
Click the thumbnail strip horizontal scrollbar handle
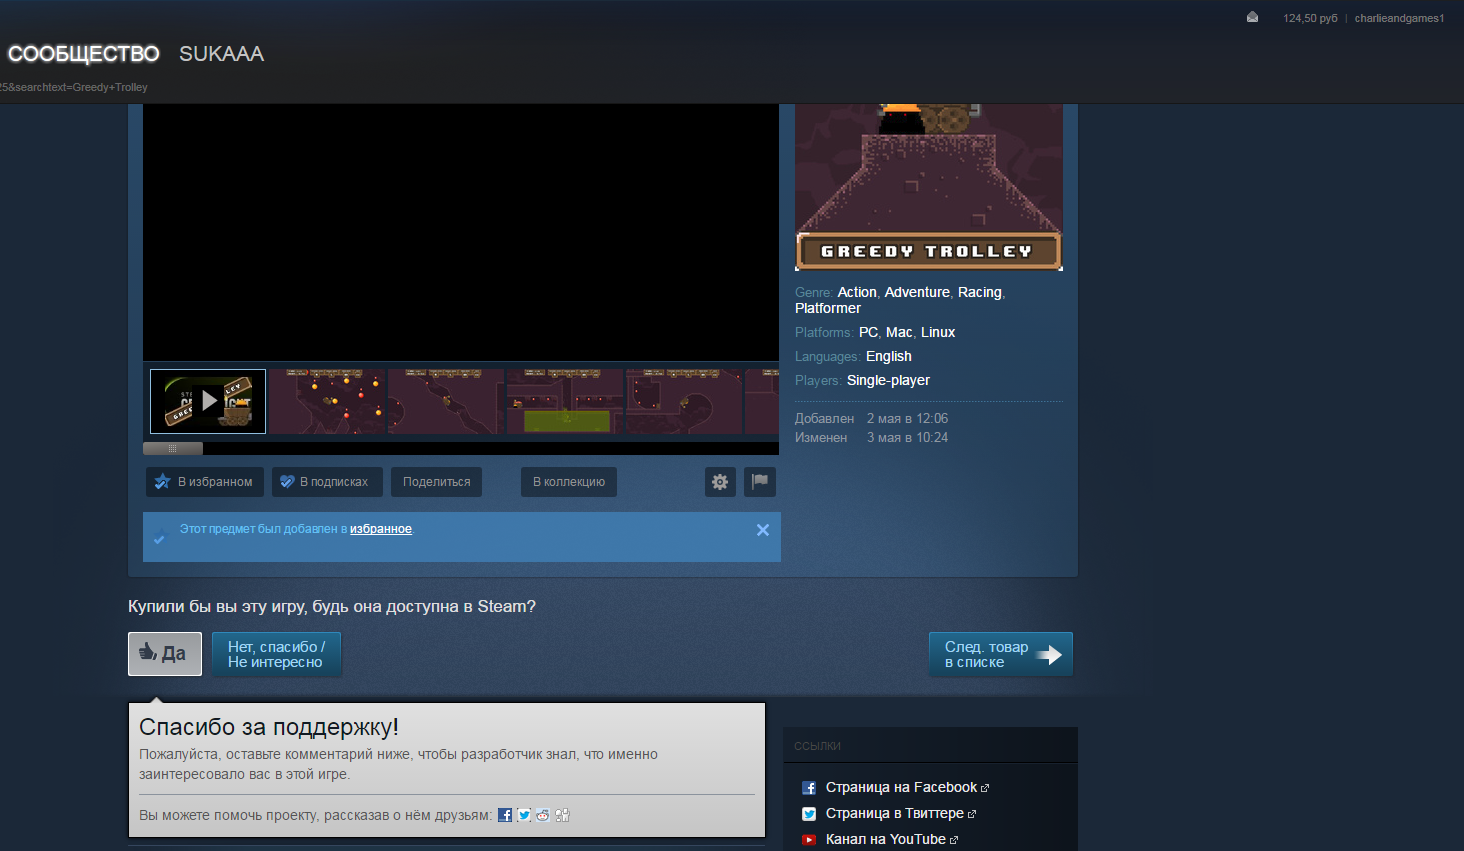[x=173, y=448]
